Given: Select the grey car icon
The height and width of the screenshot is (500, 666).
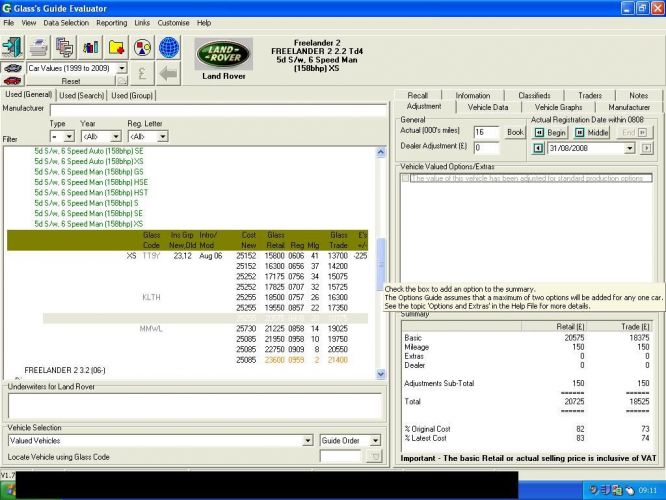Looking at the screenshot, I should pos(13,68).
